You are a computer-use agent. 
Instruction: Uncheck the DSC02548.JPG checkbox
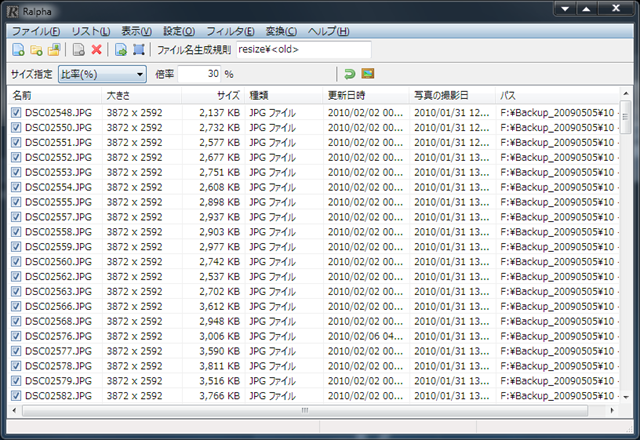click(x=16, y=112)
